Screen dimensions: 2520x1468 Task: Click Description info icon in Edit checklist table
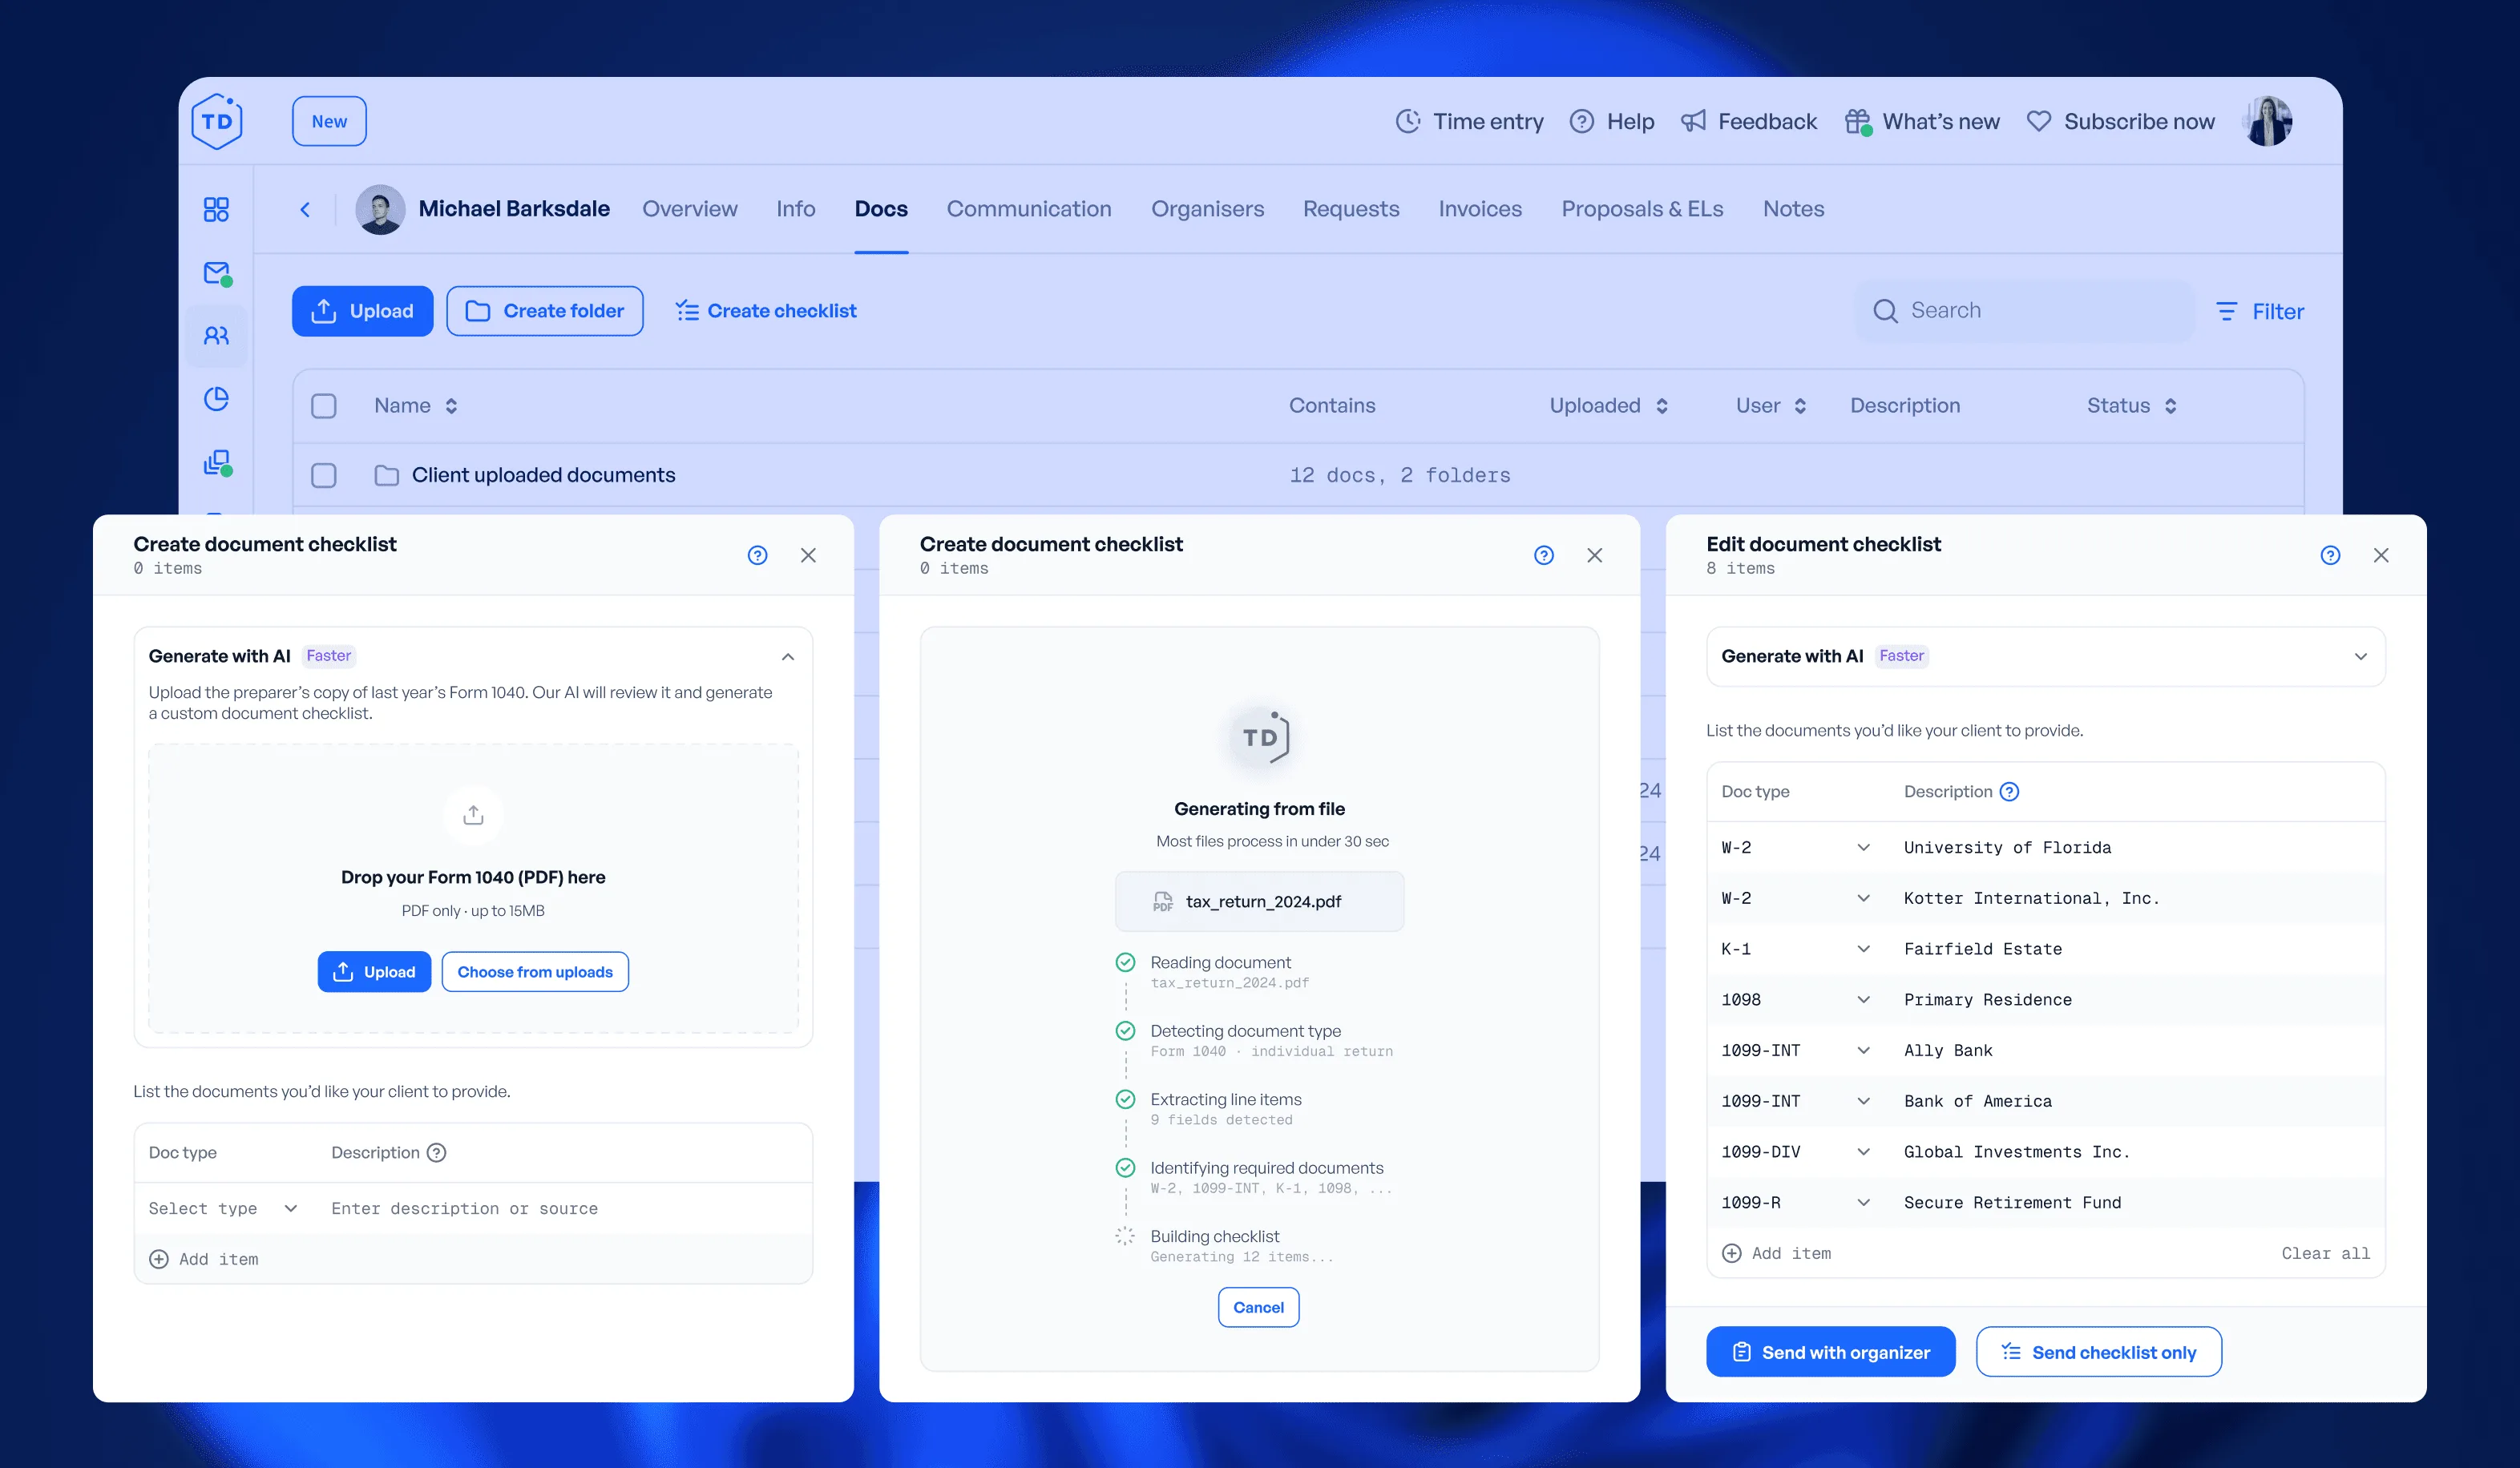(2009, 792)
